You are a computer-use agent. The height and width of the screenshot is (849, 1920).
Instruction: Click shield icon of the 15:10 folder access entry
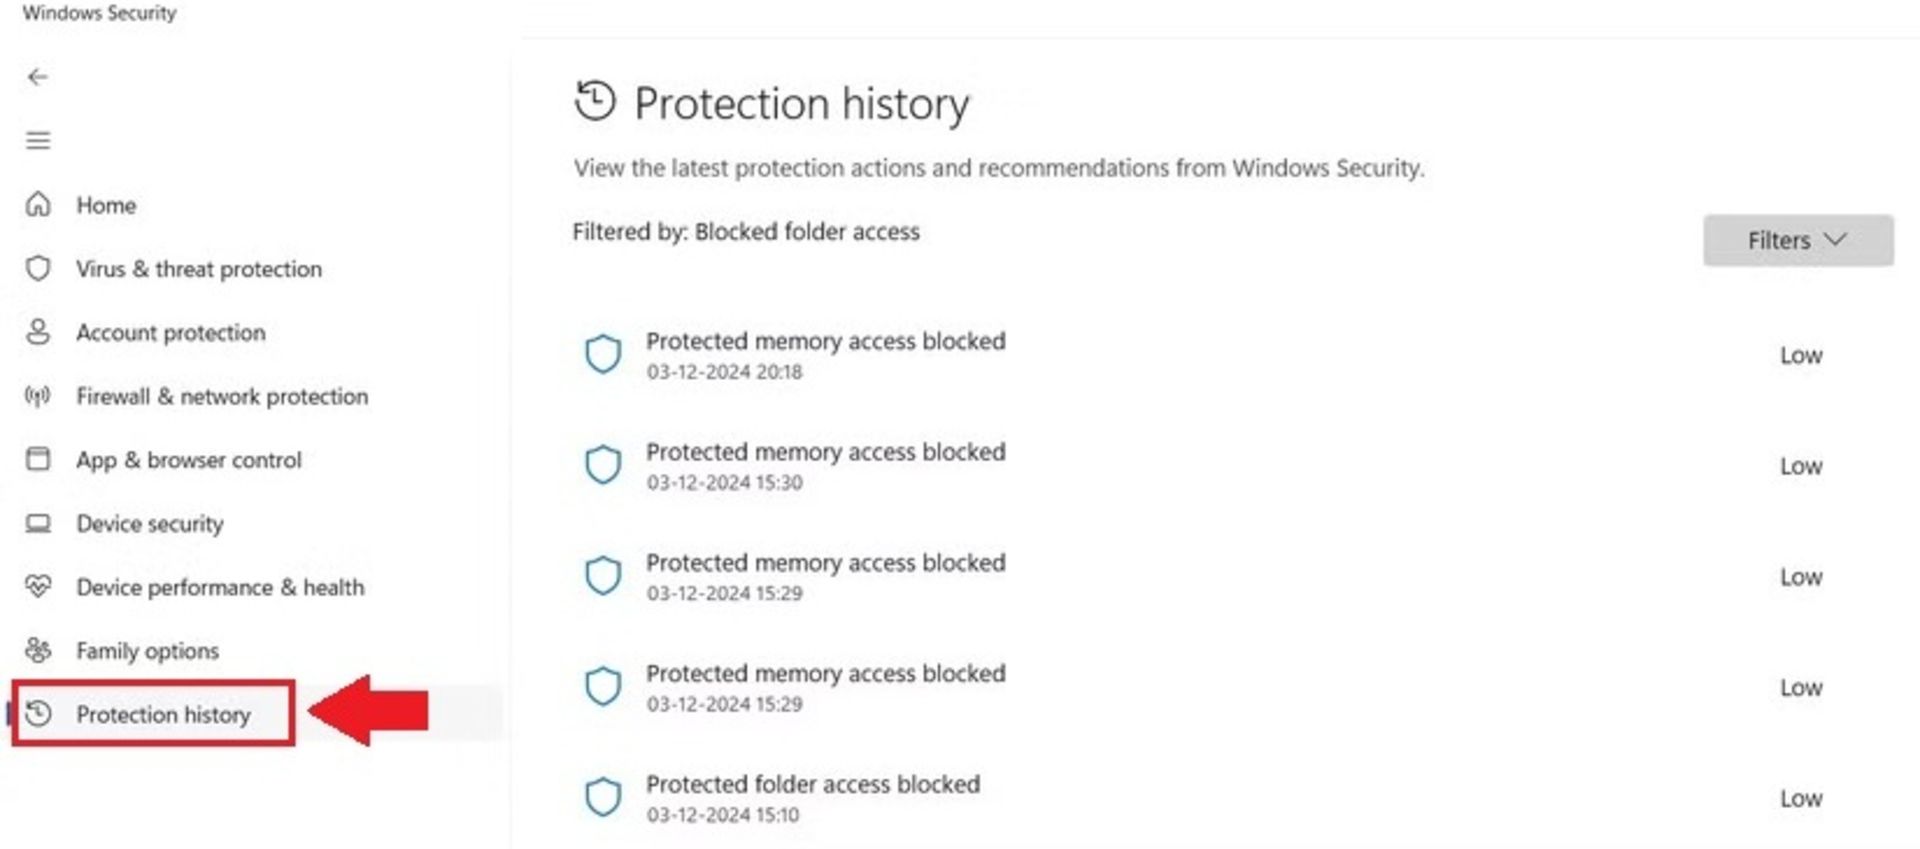tap(603, 797)
